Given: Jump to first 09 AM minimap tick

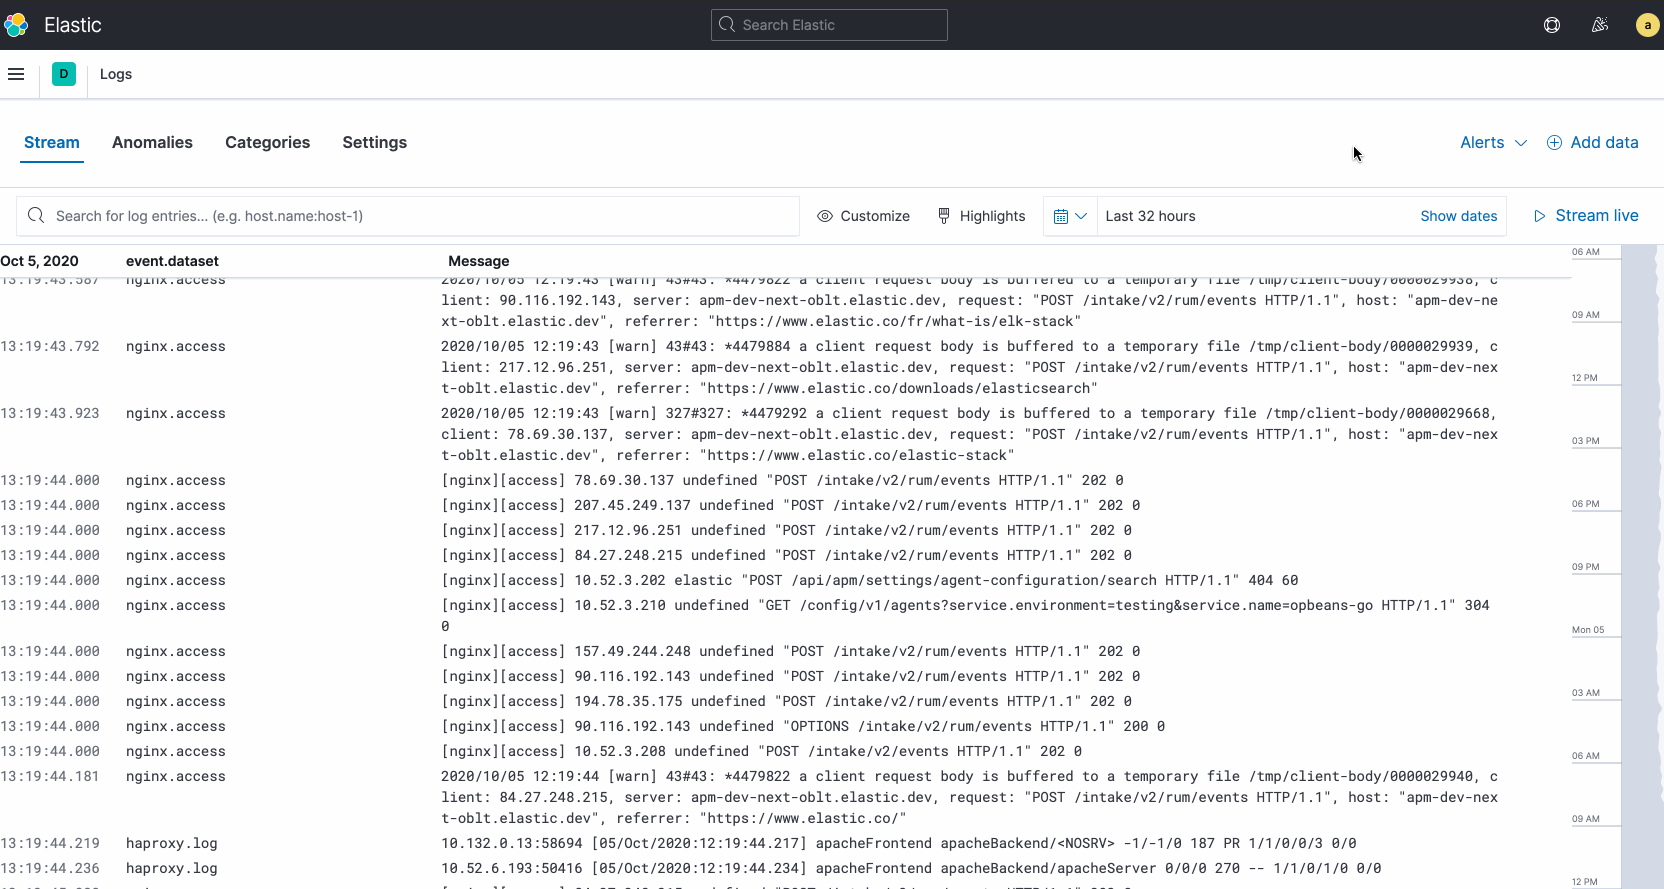Looking at the screenshot, I should 1586,315.
